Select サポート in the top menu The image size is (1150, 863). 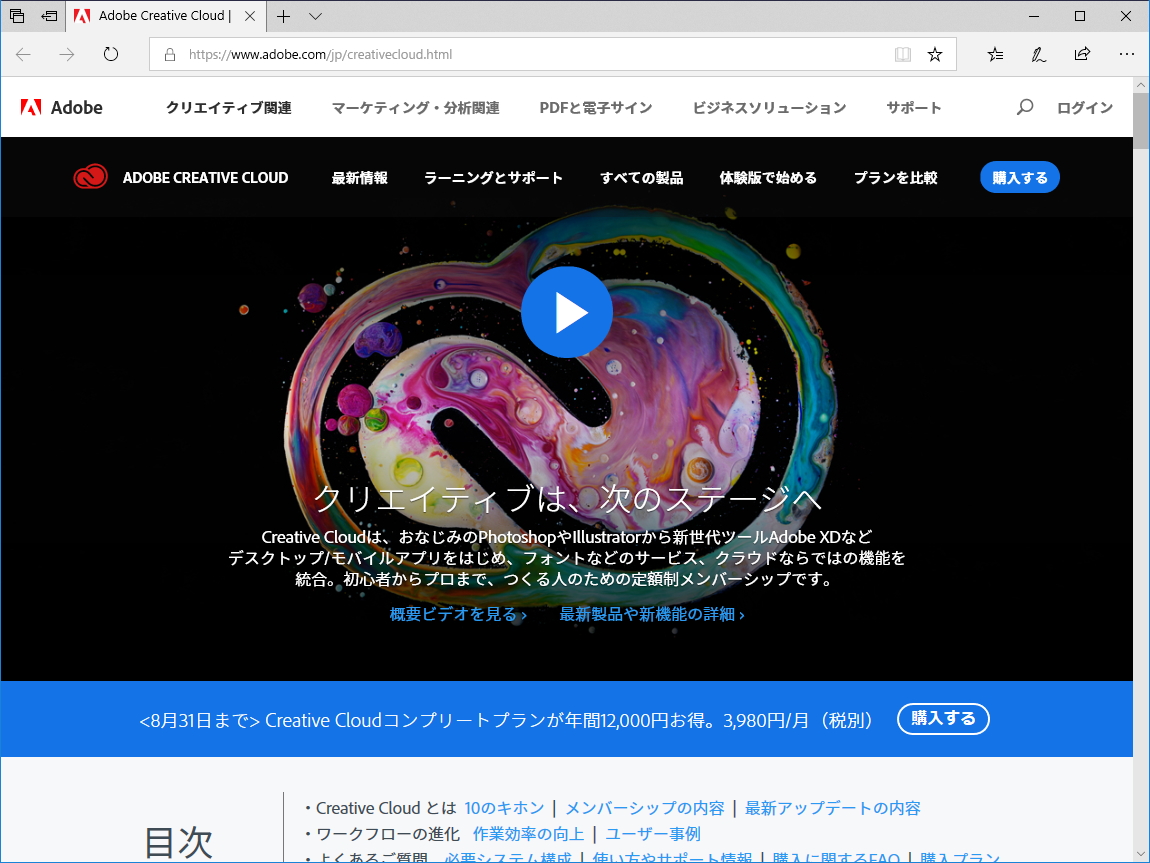pyautogui.click(x=913, y=107)
